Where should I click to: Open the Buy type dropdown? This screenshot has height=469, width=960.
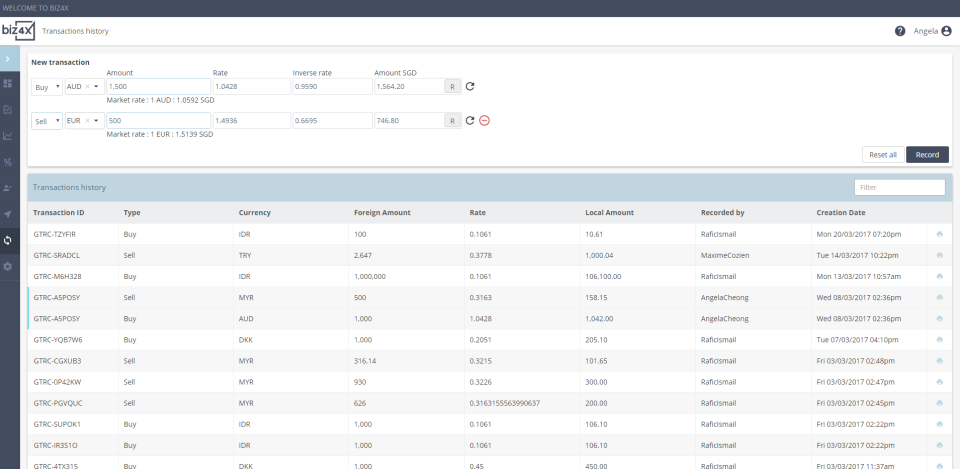pyautogui.click(x=47, y=87)
